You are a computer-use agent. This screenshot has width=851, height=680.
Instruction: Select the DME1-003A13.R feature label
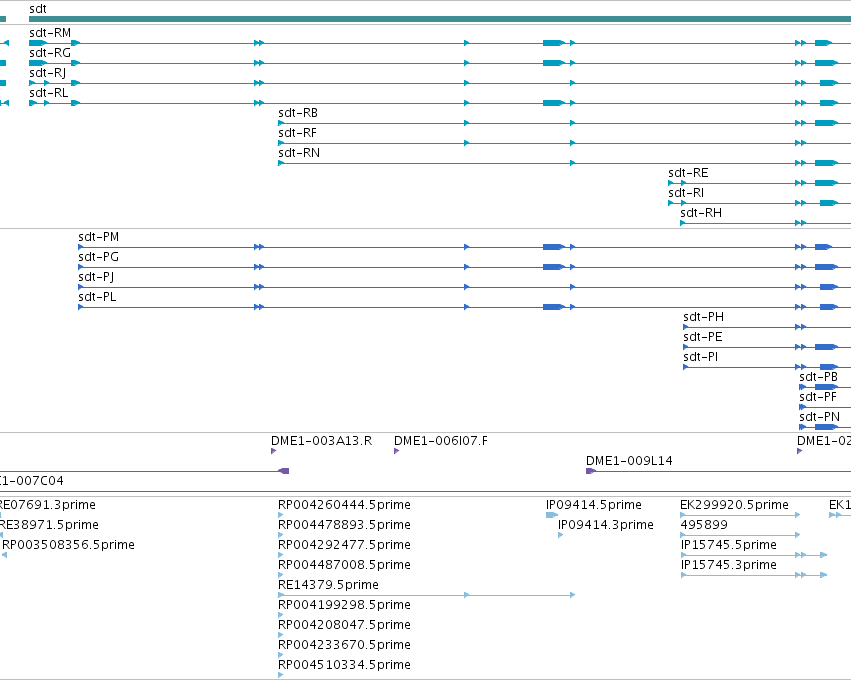[321, 441]
